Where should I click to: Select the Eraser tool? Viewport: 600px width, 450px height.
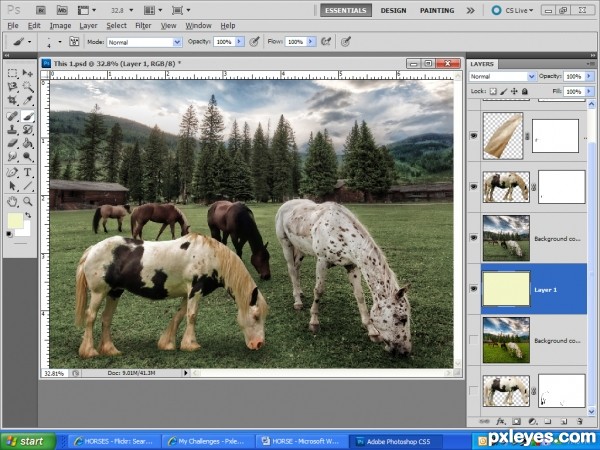point(12,143)
